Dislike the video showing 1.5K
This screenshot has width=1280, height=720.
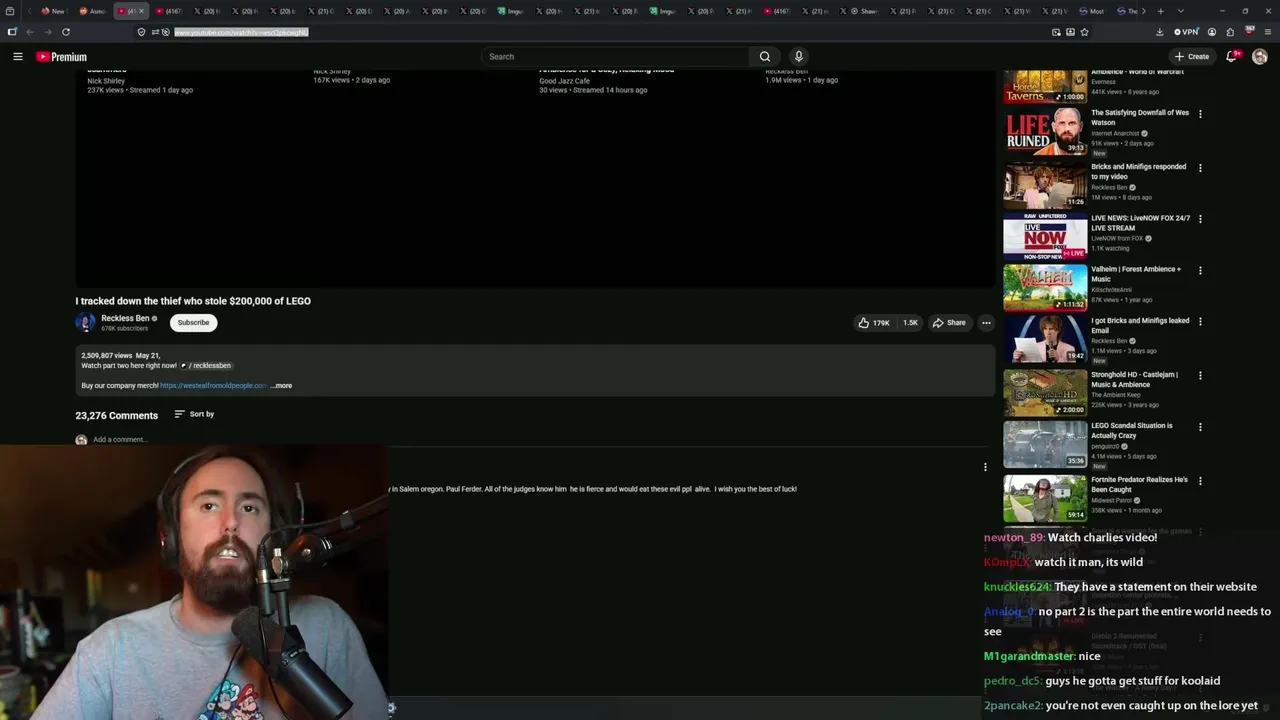click(x=910, y=323)
